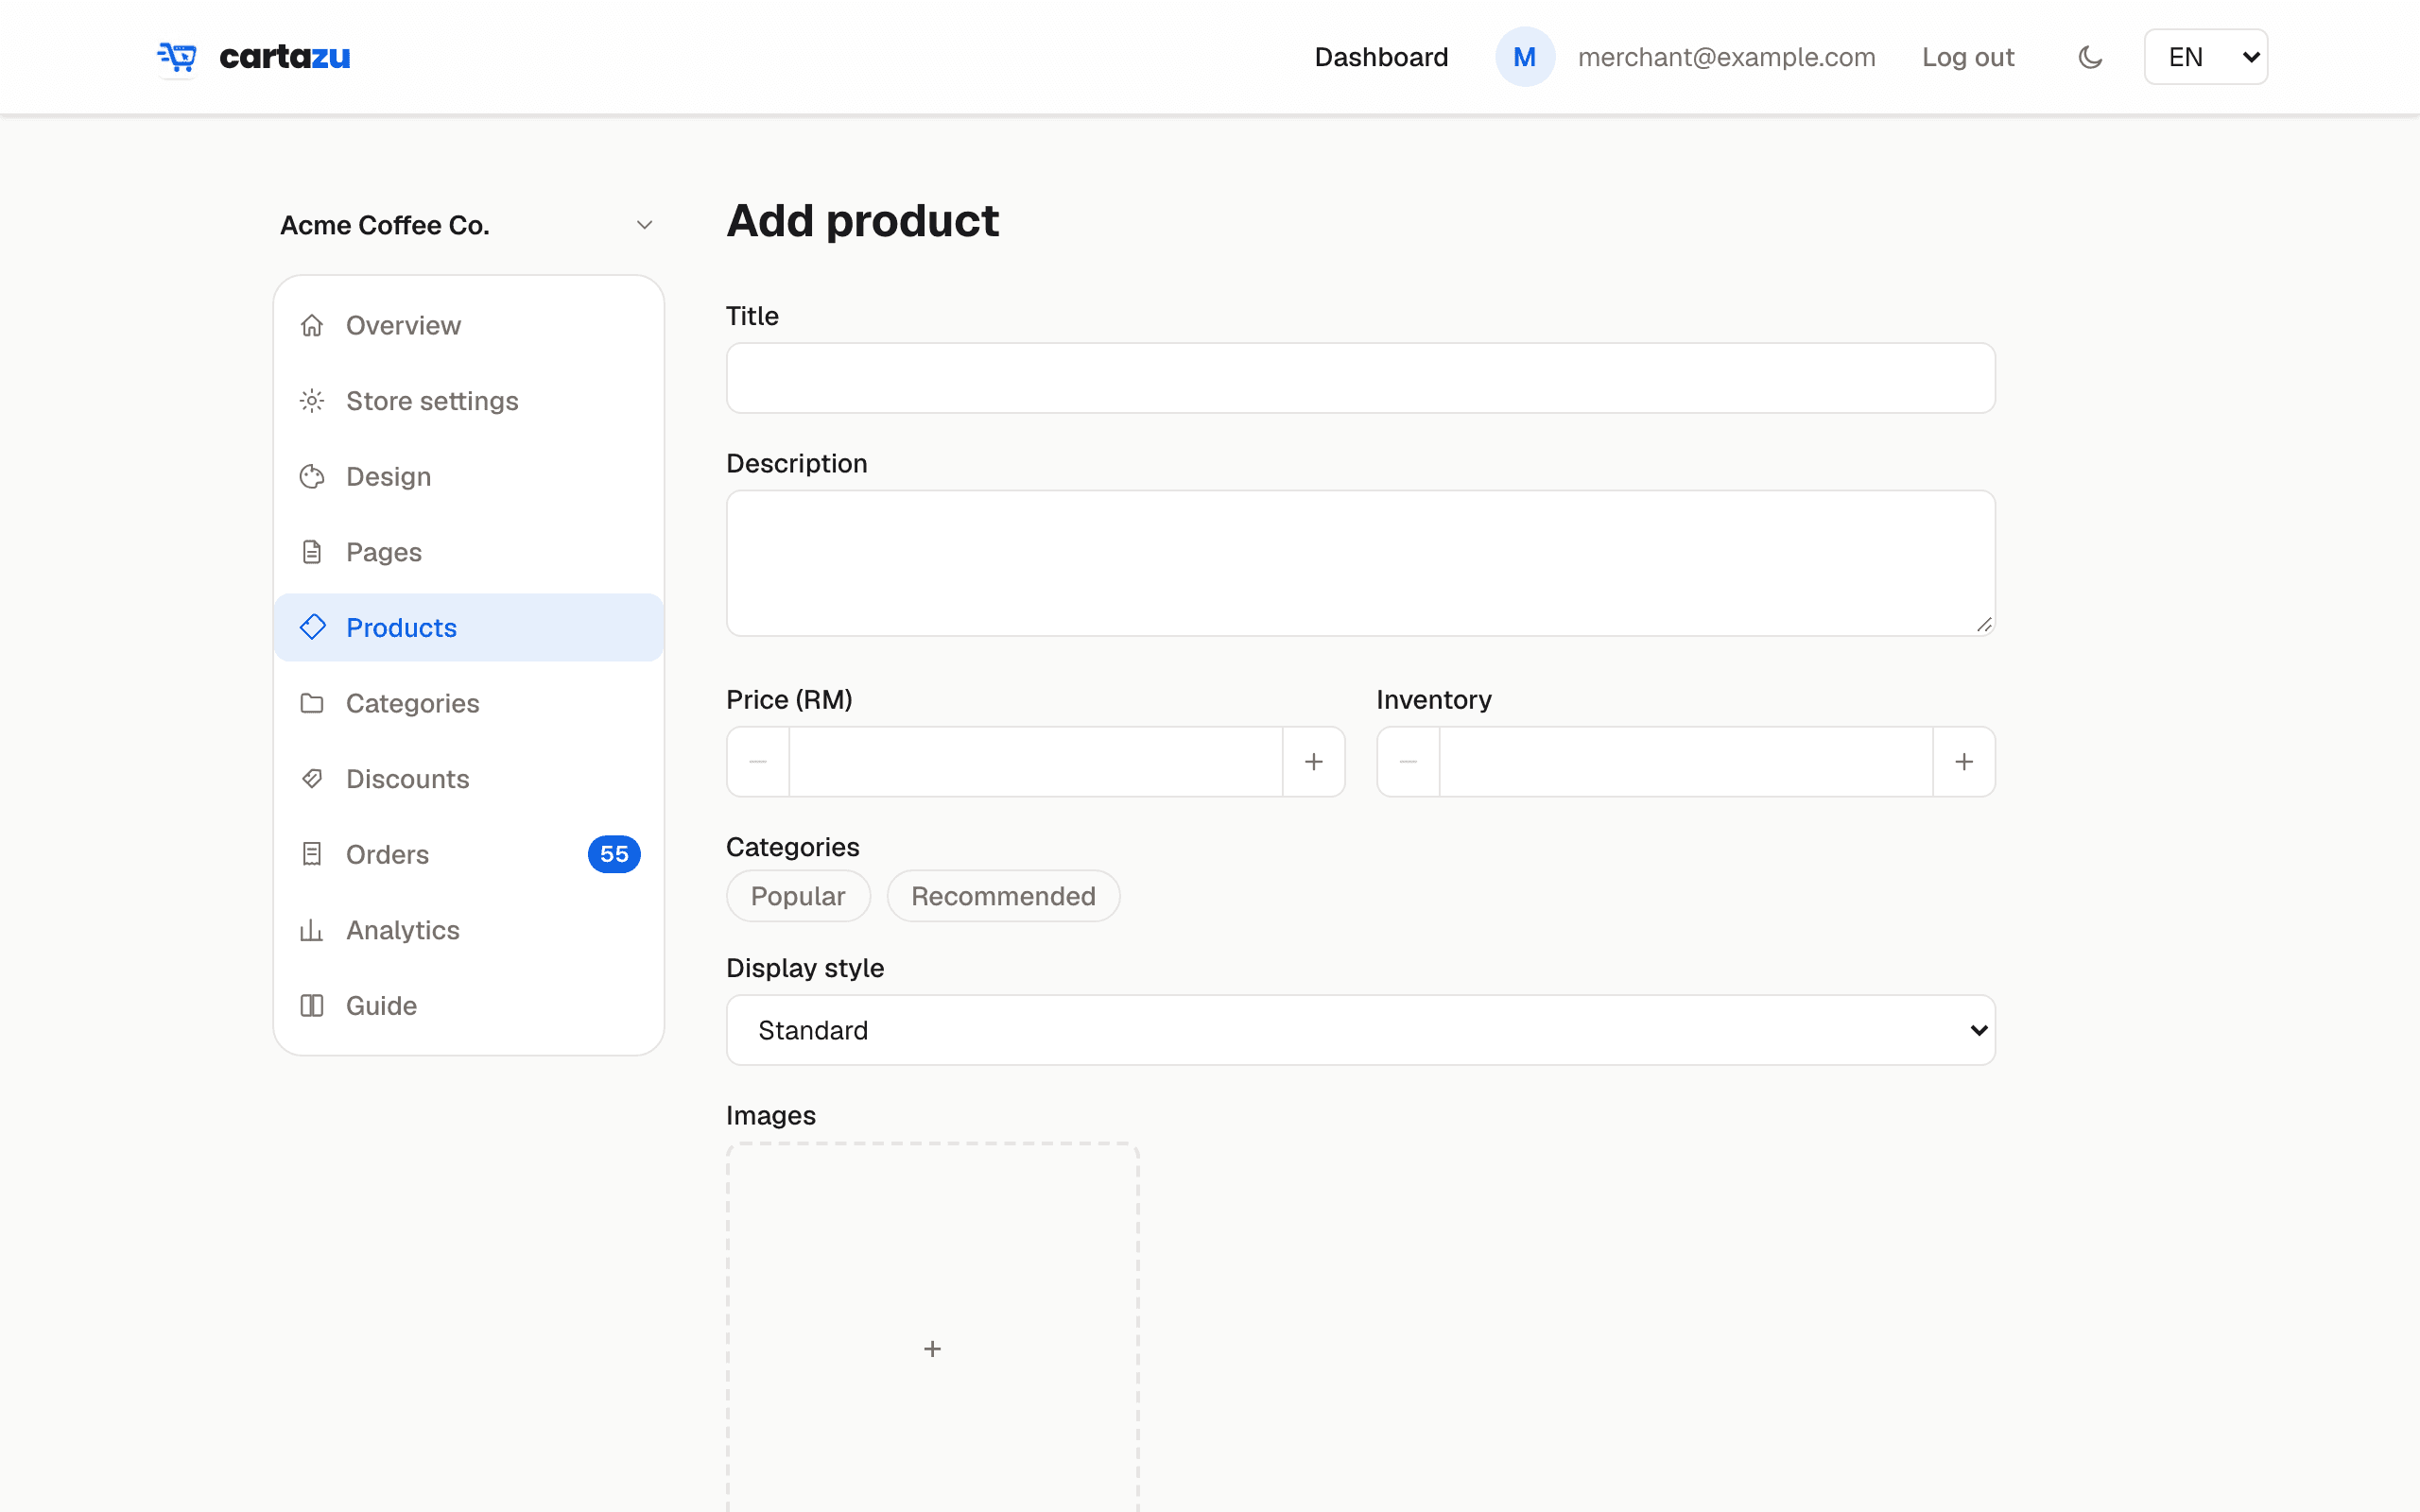Click the Categories folder icon
The height and width of the screenshot is (1512, 2420).
tap(312, 703)
